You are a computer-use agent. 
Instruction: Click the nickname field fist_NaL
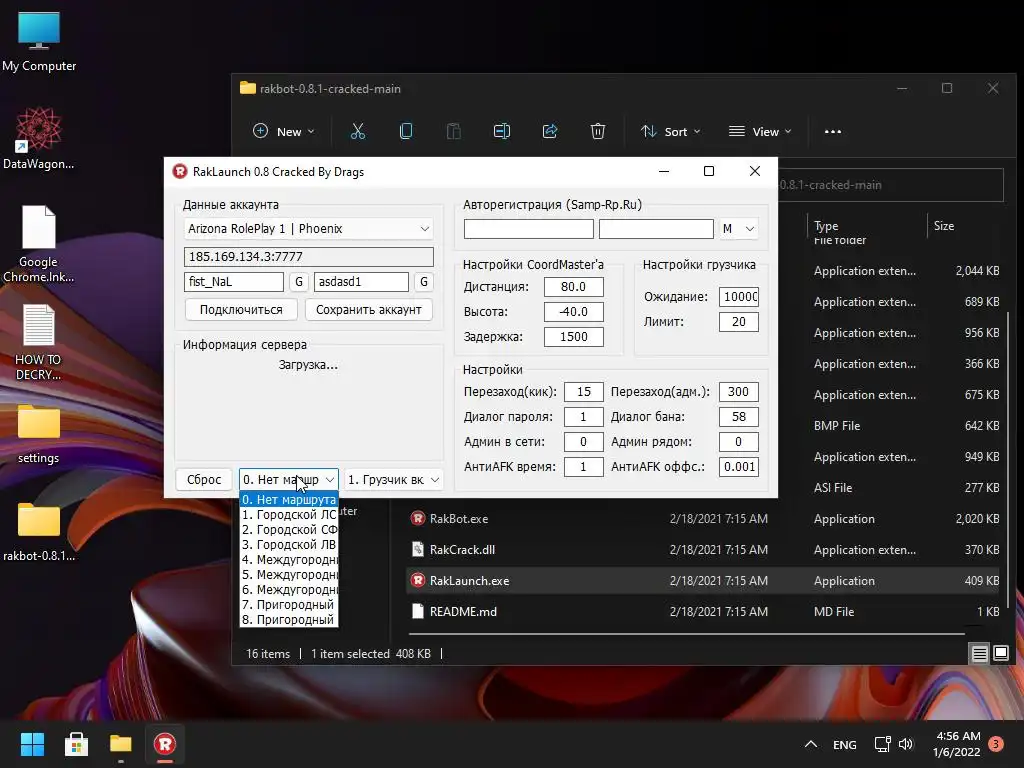coord(234,281)
